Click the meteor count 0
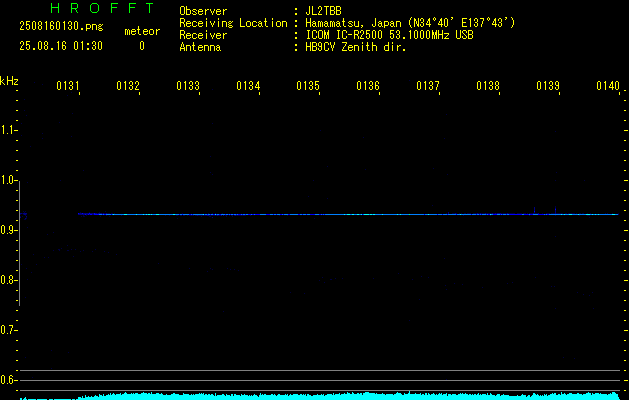The image size is (629, 400). click(x=142, y=46)
